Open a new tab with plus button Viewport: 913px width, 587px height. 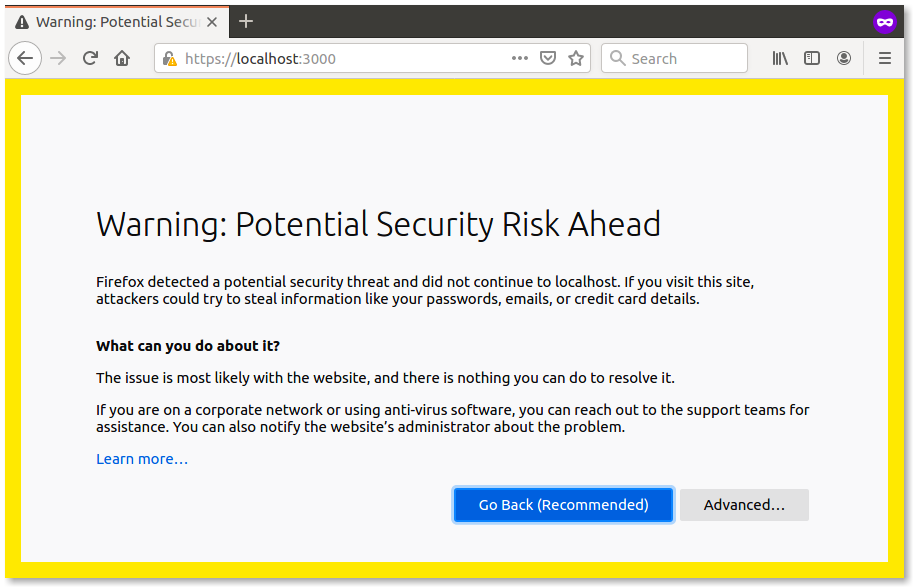tap(246, 21)
